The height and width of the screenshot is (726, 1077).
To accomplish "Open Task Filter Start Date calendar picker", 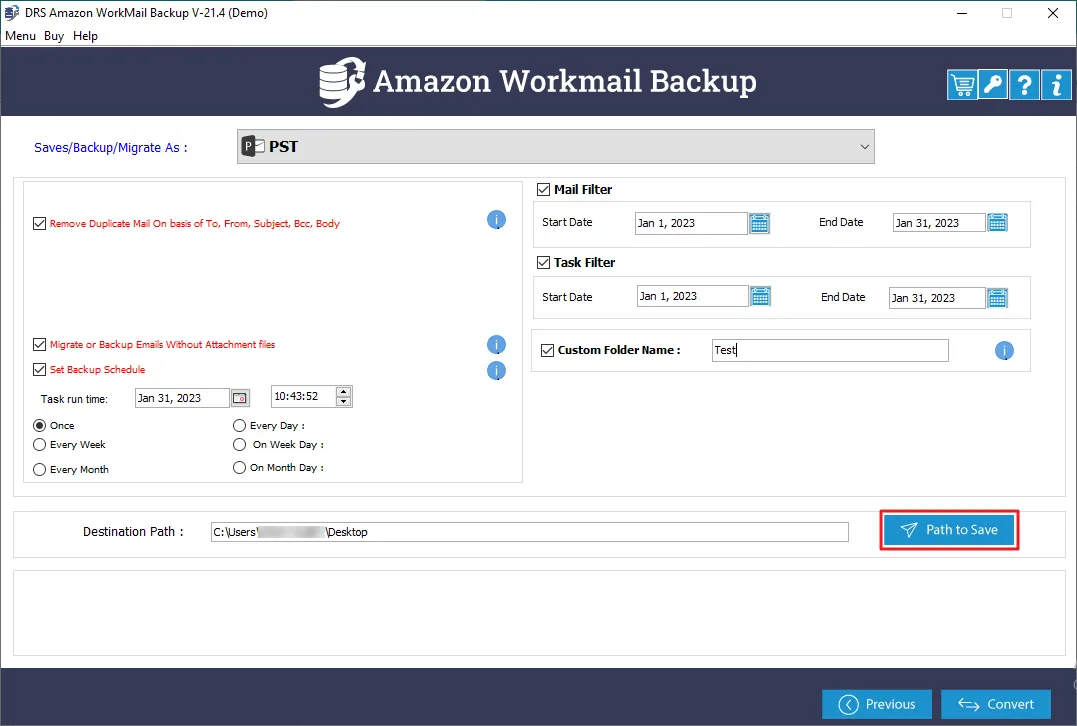I will pyautogui.click(x=760, y=296).
